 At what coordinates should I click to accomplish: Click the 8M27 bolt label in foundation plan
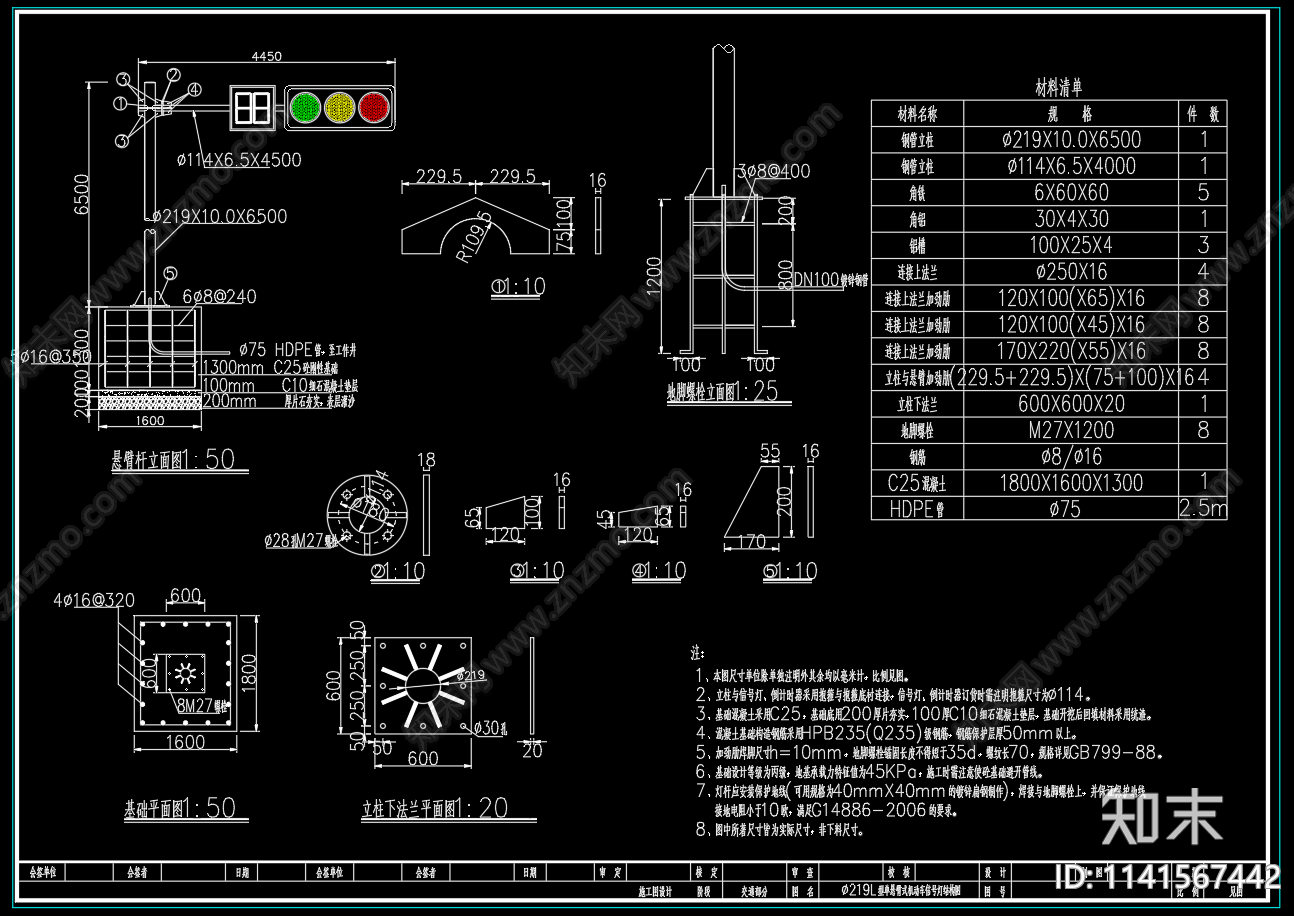(x=203, y=704)
